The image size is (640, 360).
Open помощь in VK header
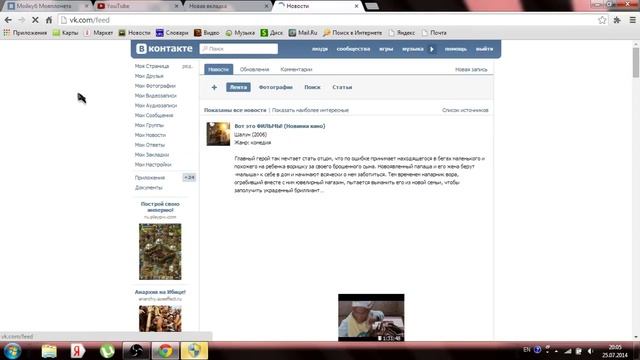[456, 49]
